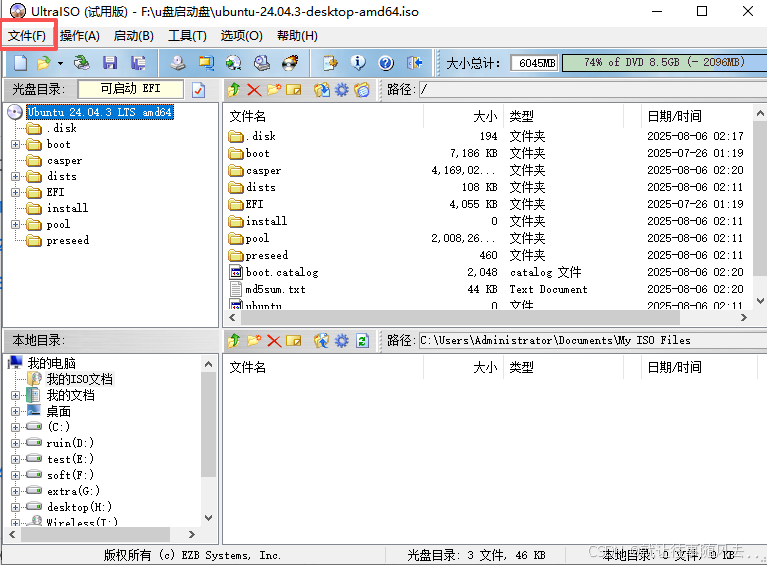Click green Refresh icon in local pane toolbar
This screenshot has height=565, width=767.
pyautogui.click(x=362, y=340)
